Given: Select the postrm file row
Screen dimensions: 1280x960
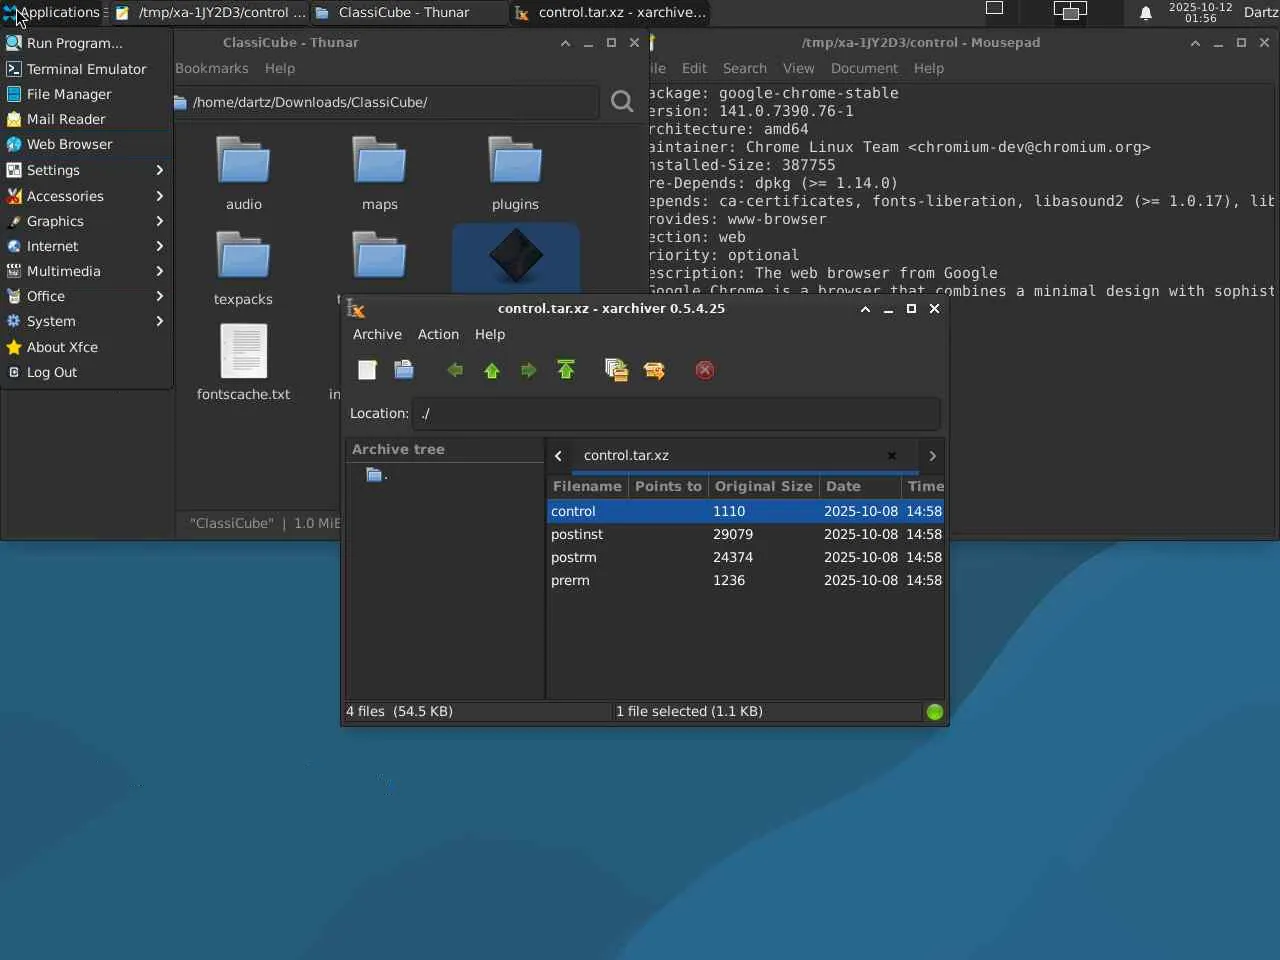Looking at the screenshot, I should 746,557.
